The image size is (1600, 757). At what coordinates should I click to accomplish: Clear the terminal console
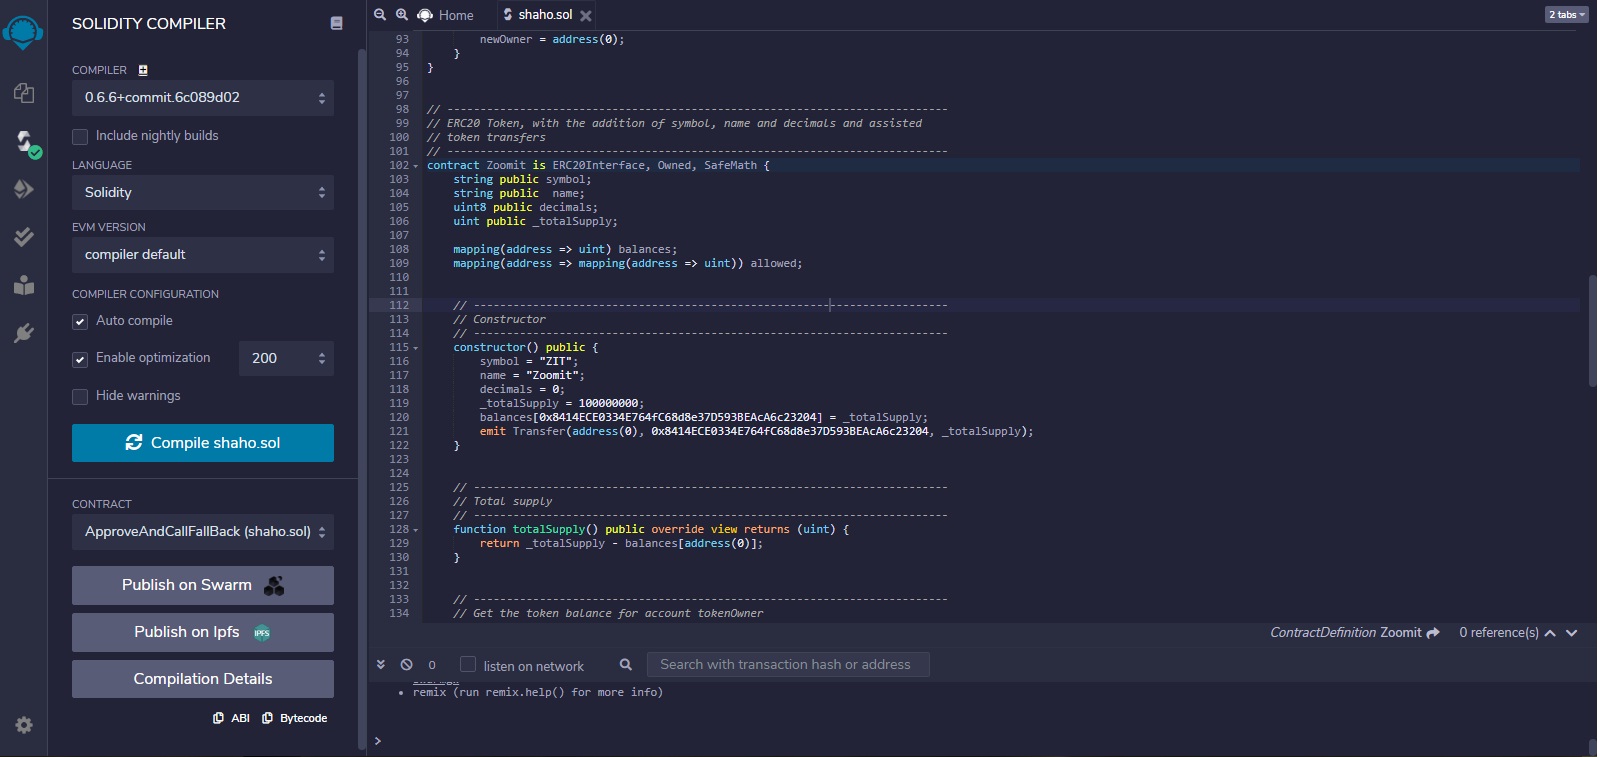click(406, 665)
